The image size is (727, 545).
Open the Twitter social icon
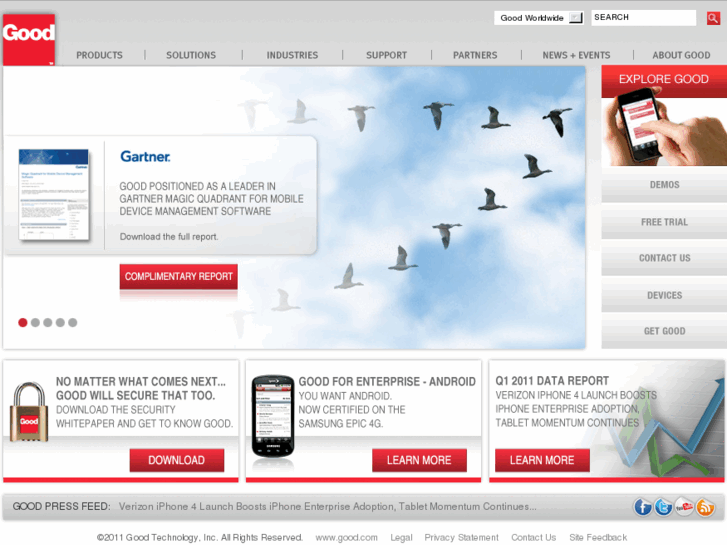coord(663,507)
